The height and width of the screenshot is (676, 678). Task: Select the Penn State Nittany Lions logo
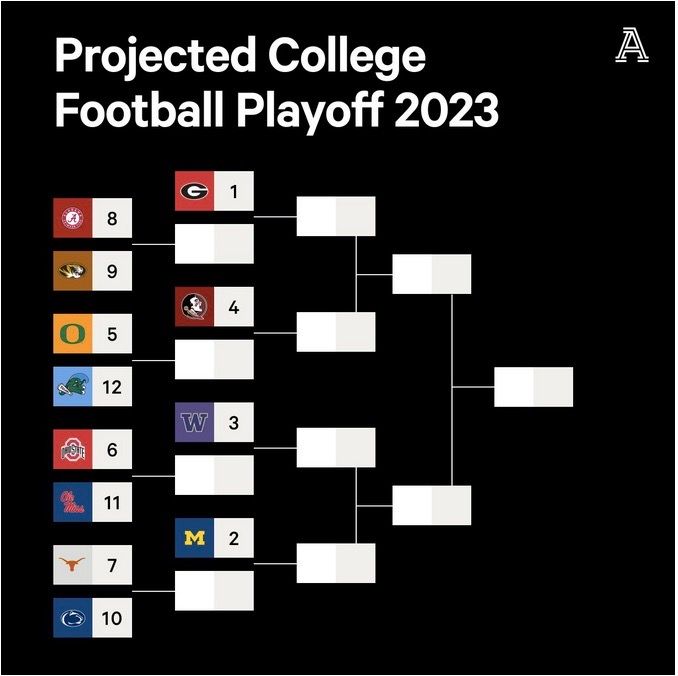(73, 618)
